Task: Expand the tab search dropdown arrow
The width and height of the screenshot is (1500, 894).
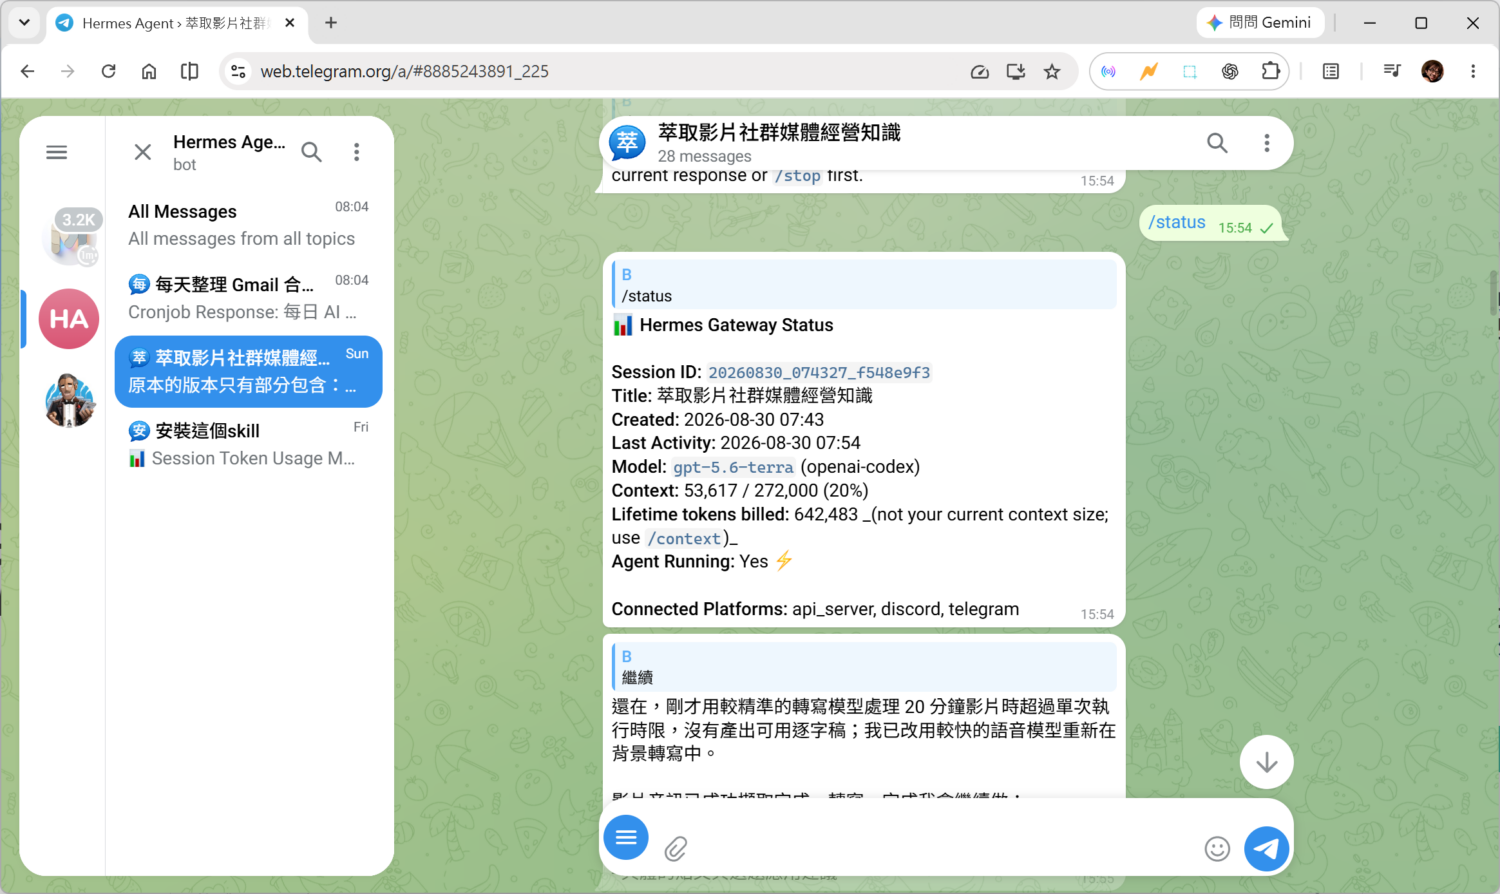Action: click(24, 22)
